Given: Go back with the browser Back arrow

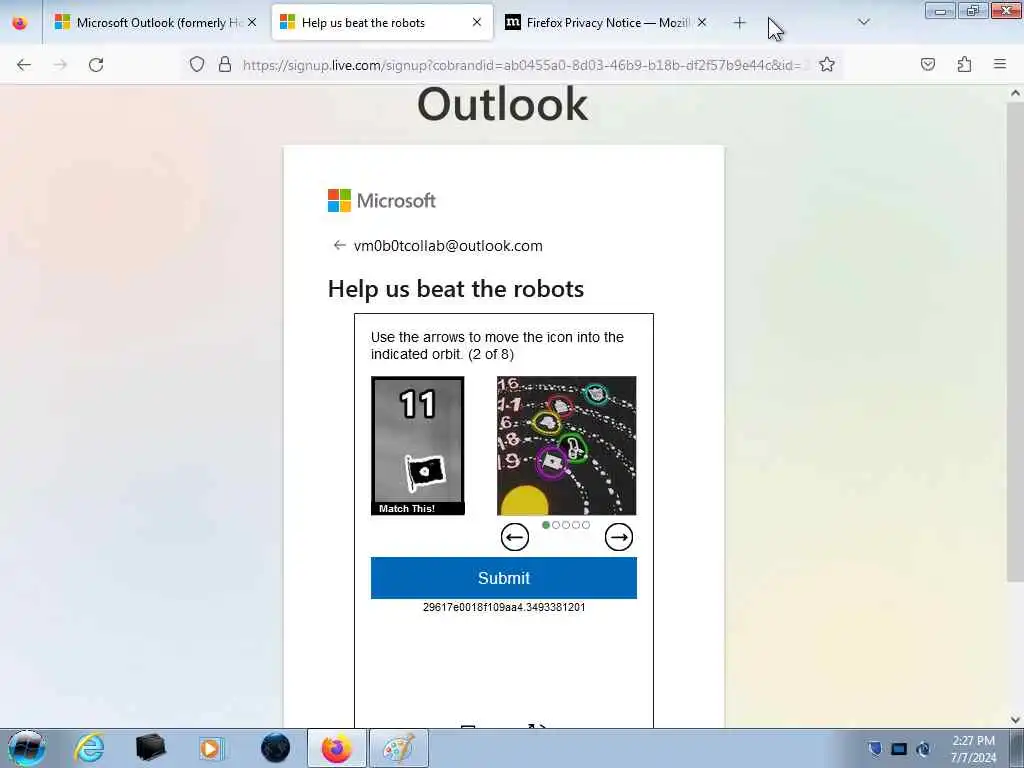Looking at the screenshot, I should 24,65.
